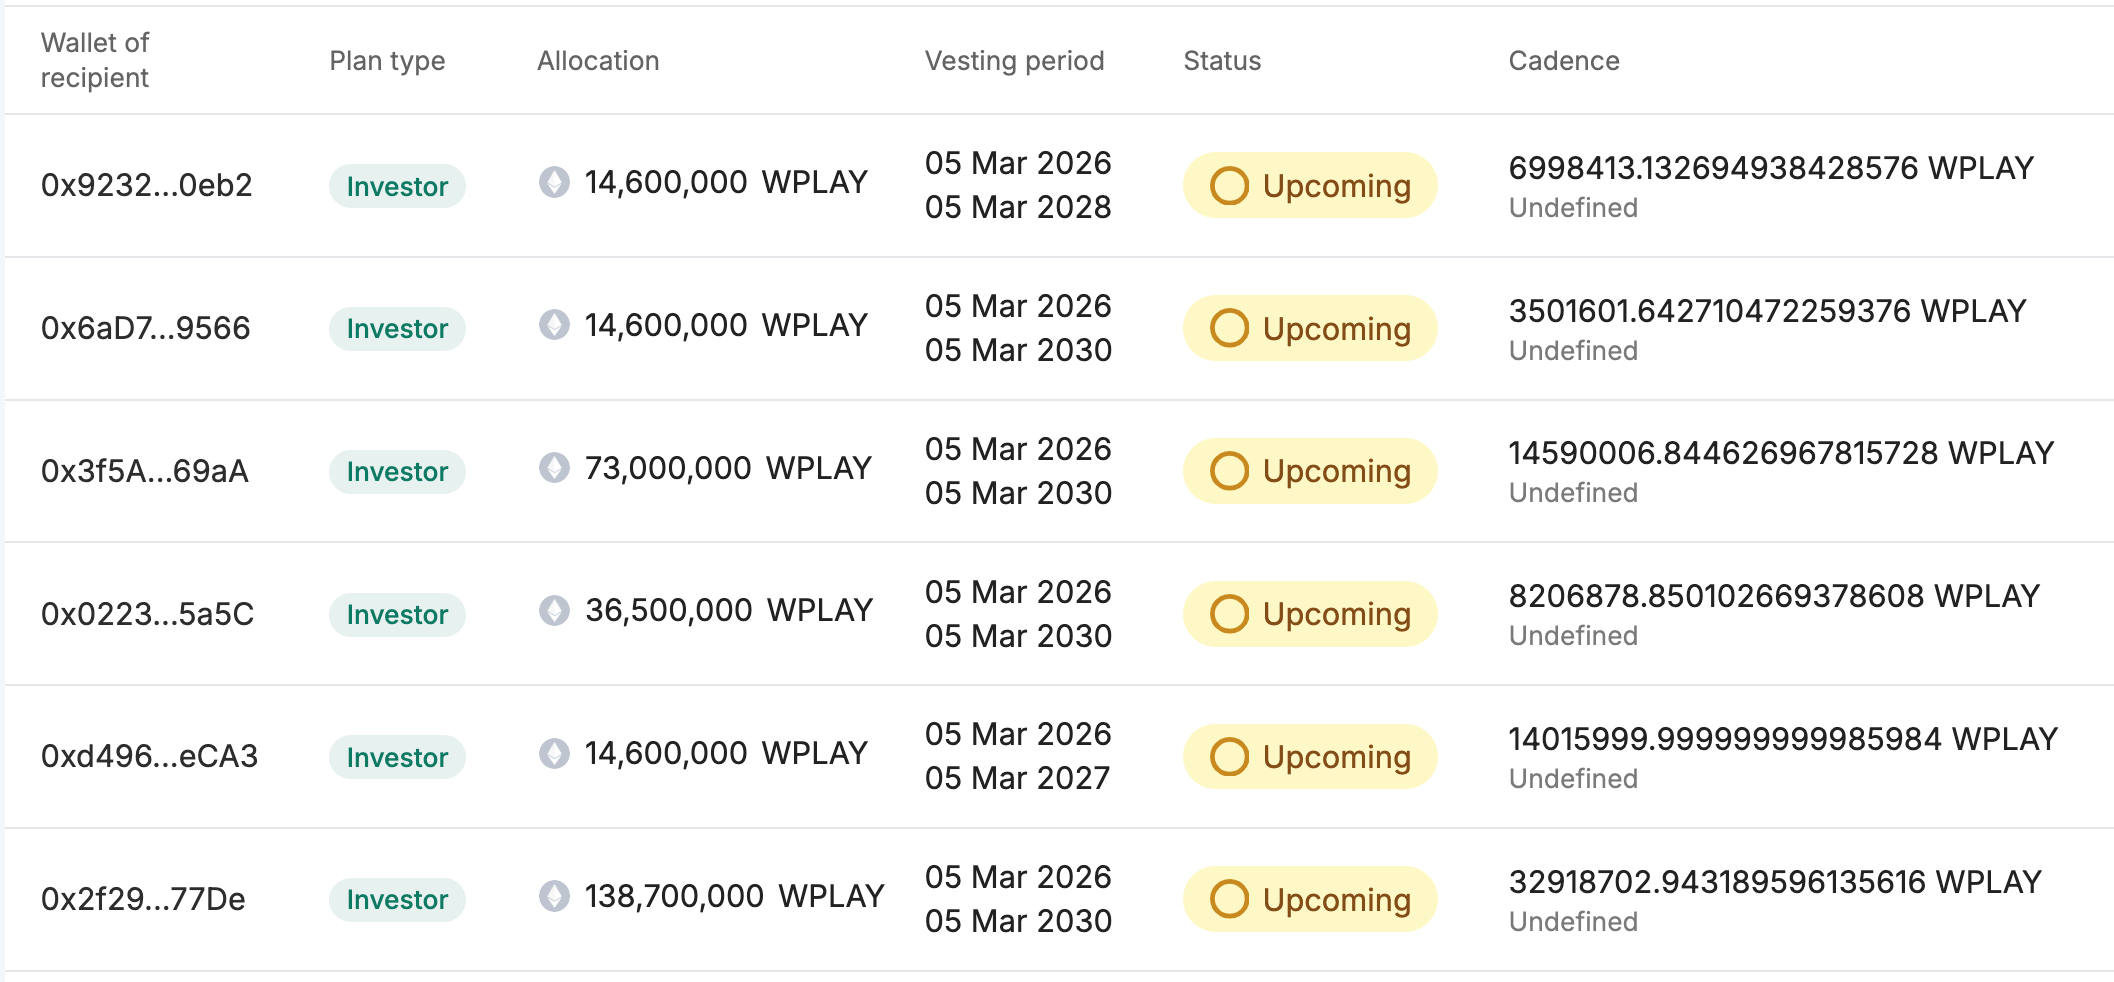The height and width of the screenshot is (982, 2114).
Task: Click the Cadence column header
Action: coord(1564,61)
